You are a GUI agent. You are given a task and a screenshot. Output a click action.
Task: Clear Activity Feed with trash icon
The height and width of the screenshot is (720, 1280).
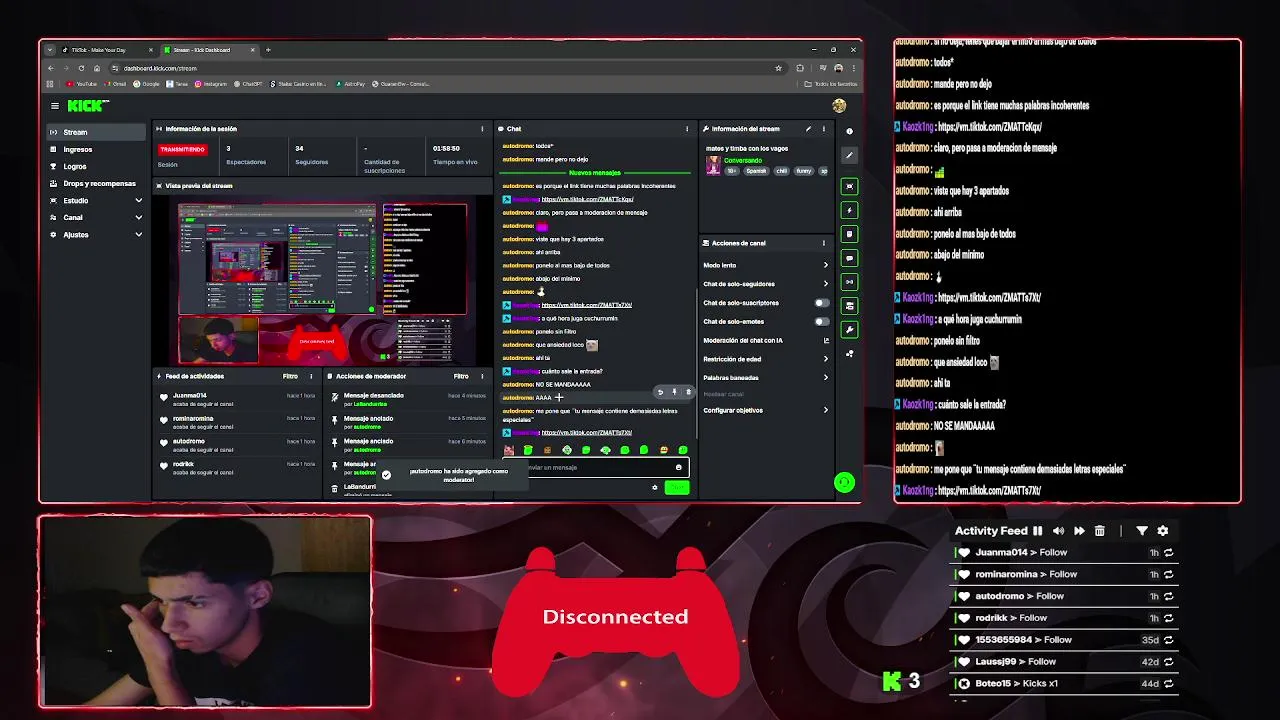point(1100,531)
